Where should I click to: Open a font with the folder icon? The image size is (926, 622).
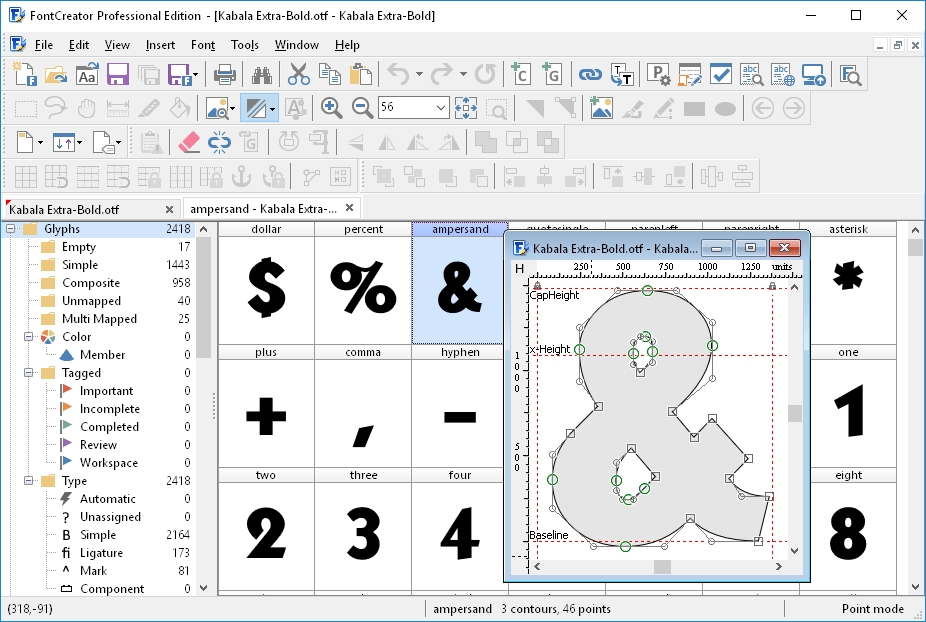(x=56, y=74)
